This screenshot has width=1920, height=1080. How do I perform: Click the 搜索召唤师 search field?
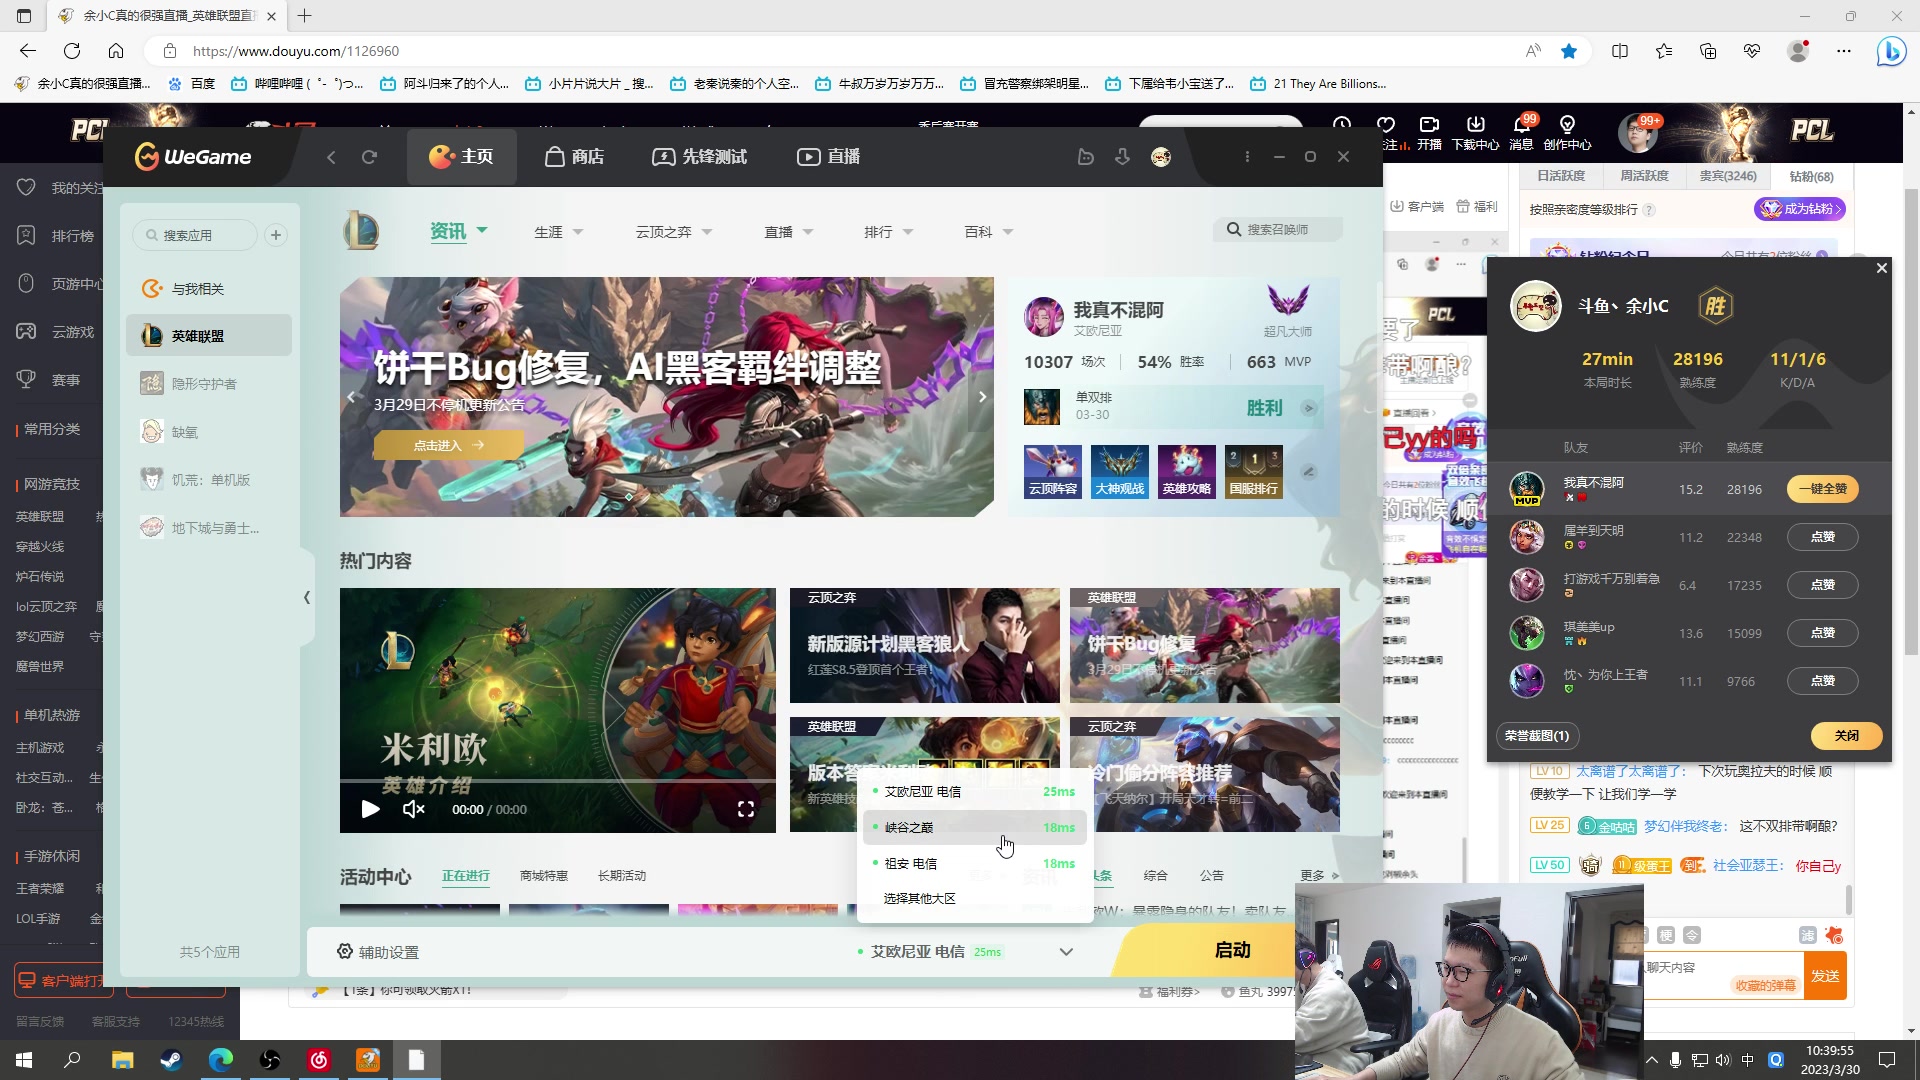coord(1280,230)
